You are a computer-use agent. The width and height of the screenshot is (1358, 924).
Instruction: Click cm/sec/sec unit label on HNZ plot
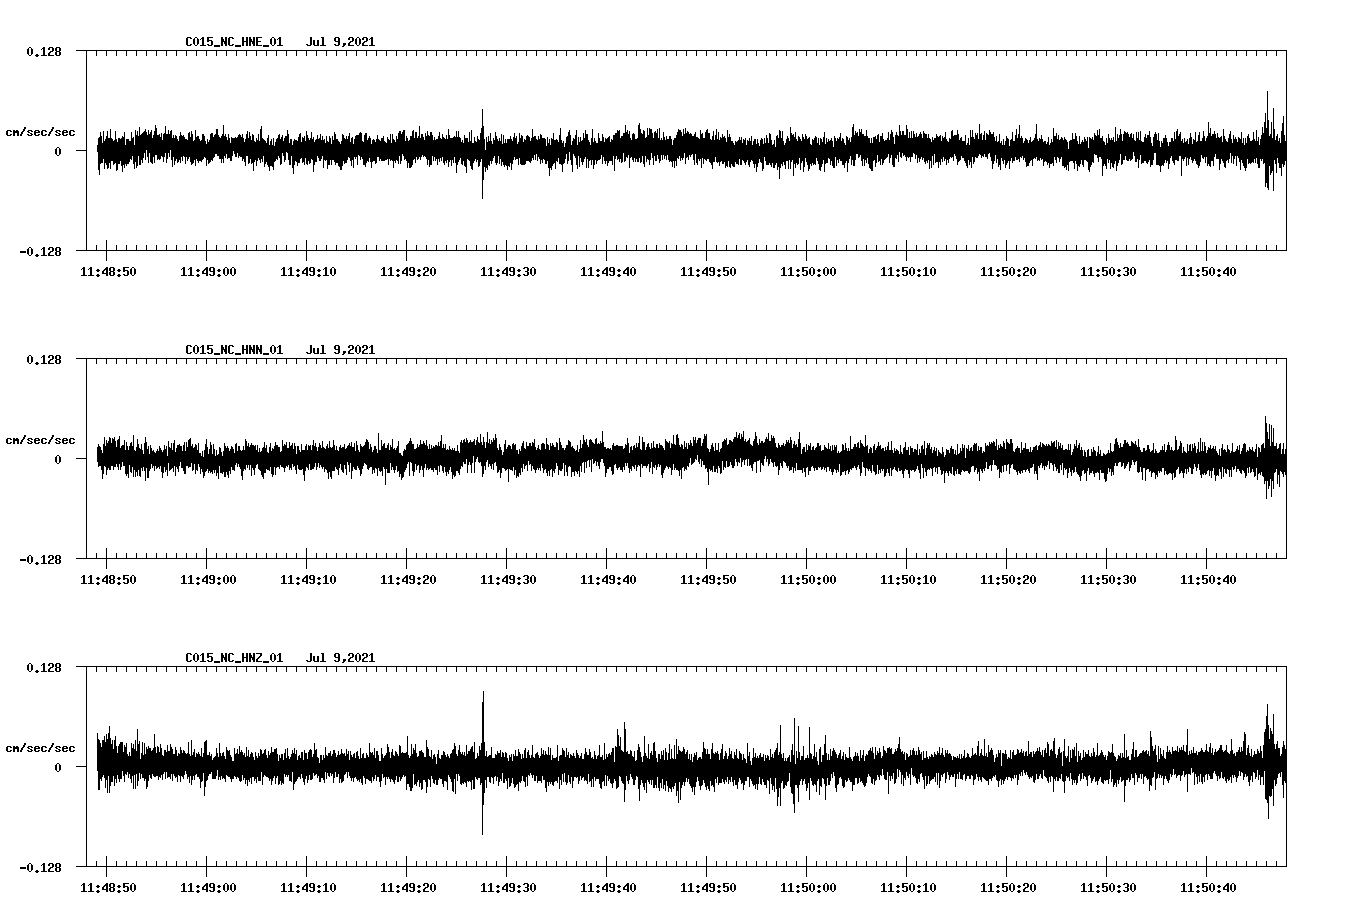tap(40, 748)
